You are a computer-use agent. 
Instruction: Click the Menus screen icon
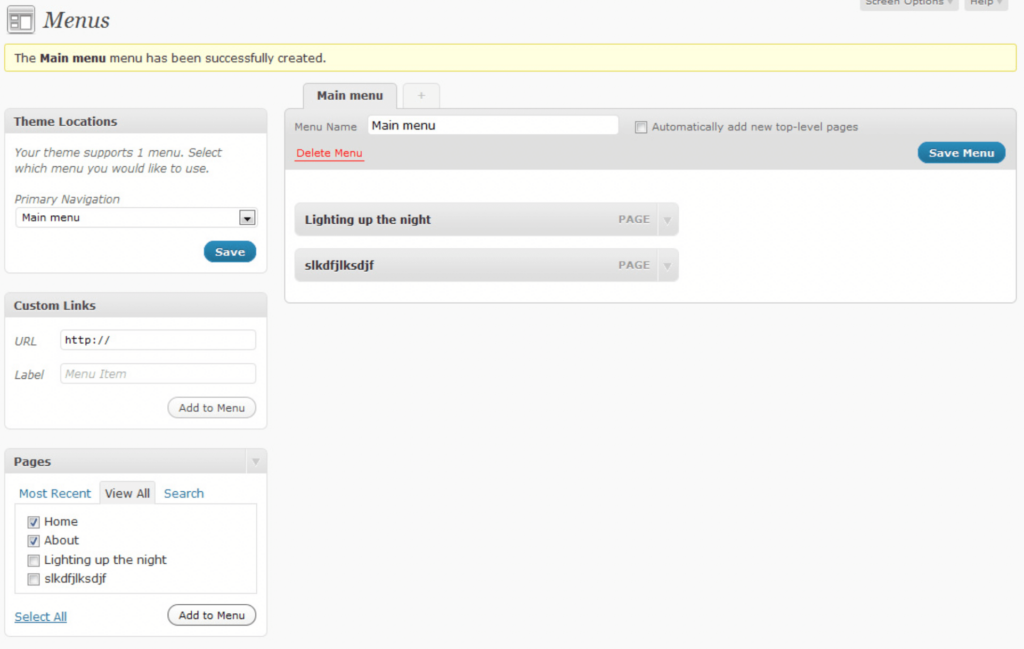pyautogui.click(x=21, y=19)
